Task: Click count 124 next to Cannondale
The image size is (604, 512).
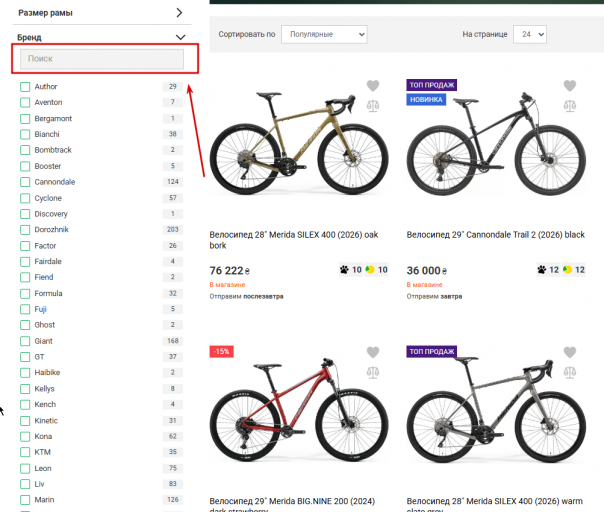Action: coord(173,182)
